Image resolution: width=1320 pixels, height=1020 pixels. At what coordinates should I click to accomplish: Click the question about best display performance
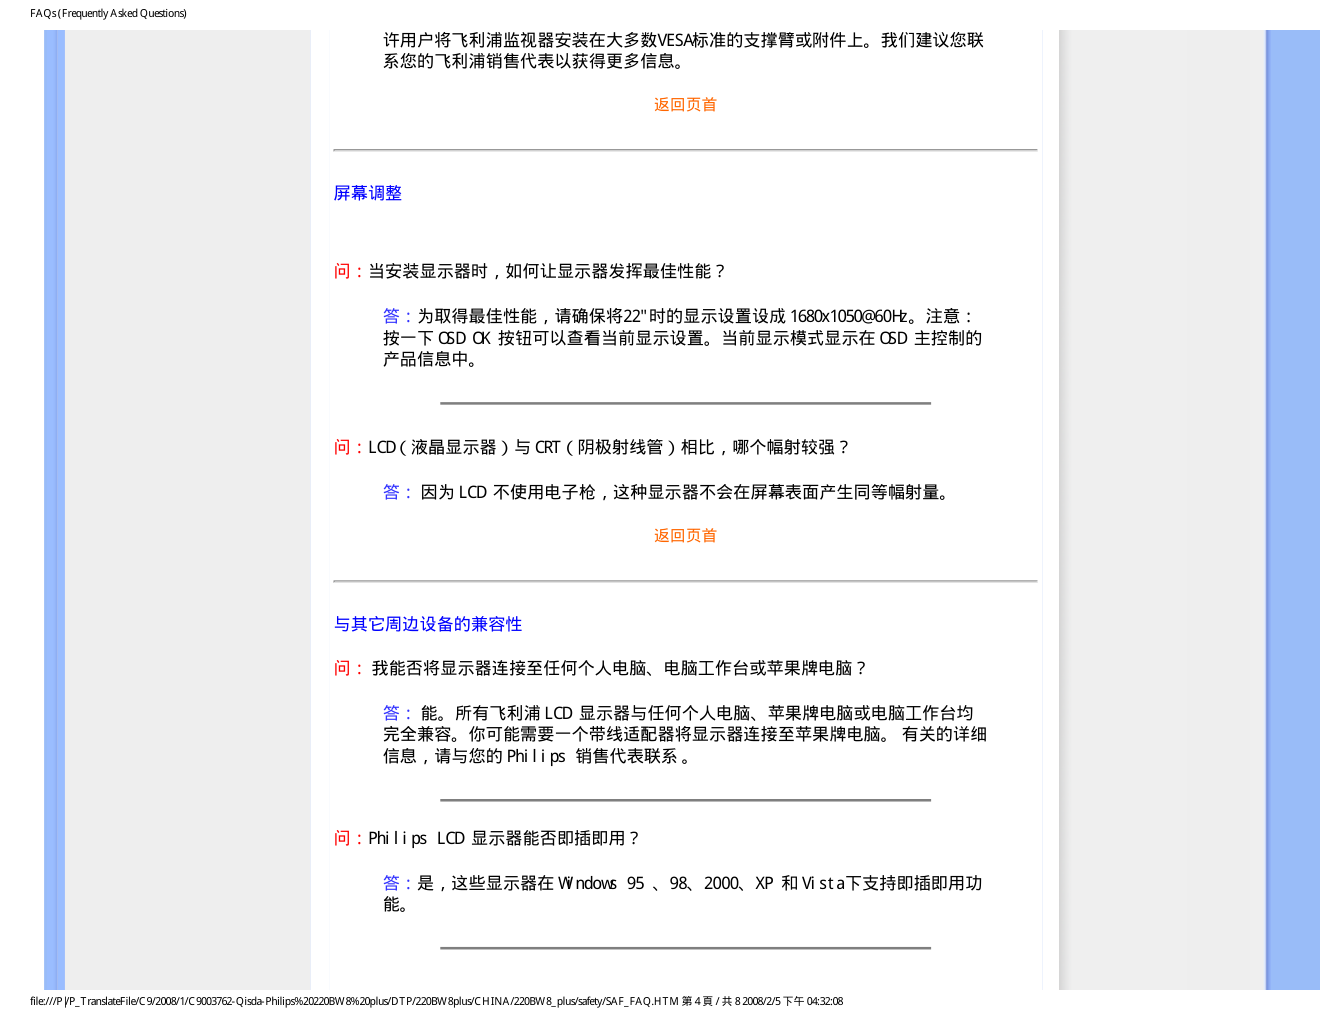[546, 272]
